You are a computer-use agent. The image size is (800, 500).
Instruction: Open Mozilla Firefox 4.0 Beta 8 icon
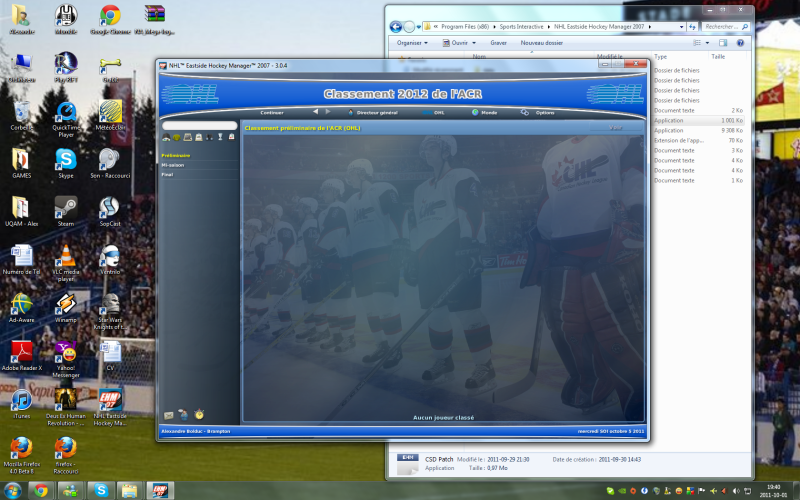coord(21,455)
